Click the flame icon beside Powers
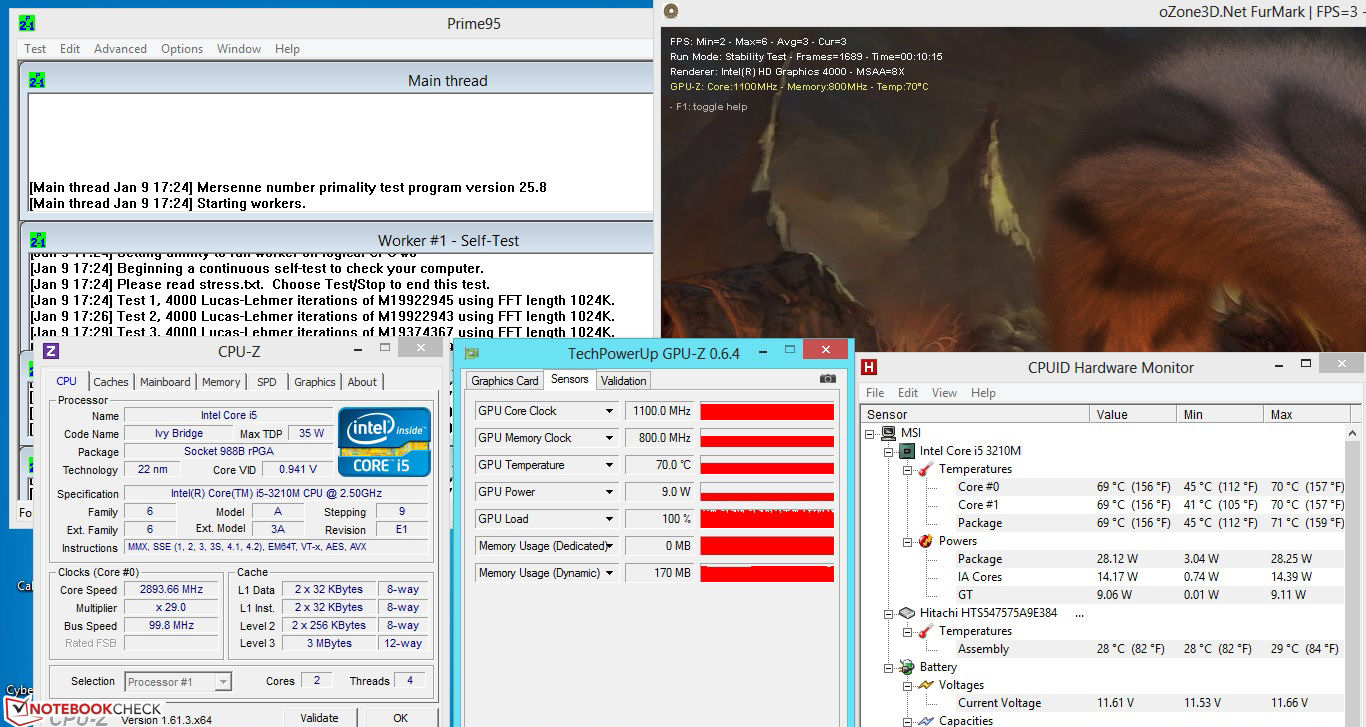1366x727 pixels. tap(925, 541)
